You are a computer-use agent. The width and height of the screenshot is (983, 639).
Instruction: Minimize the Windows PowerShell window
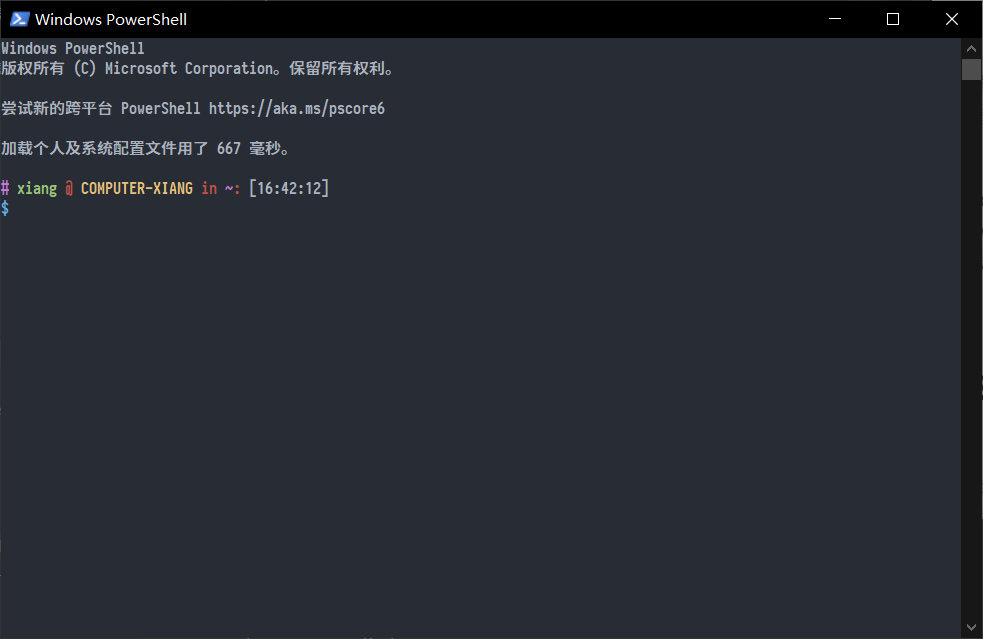pos(834,19)
